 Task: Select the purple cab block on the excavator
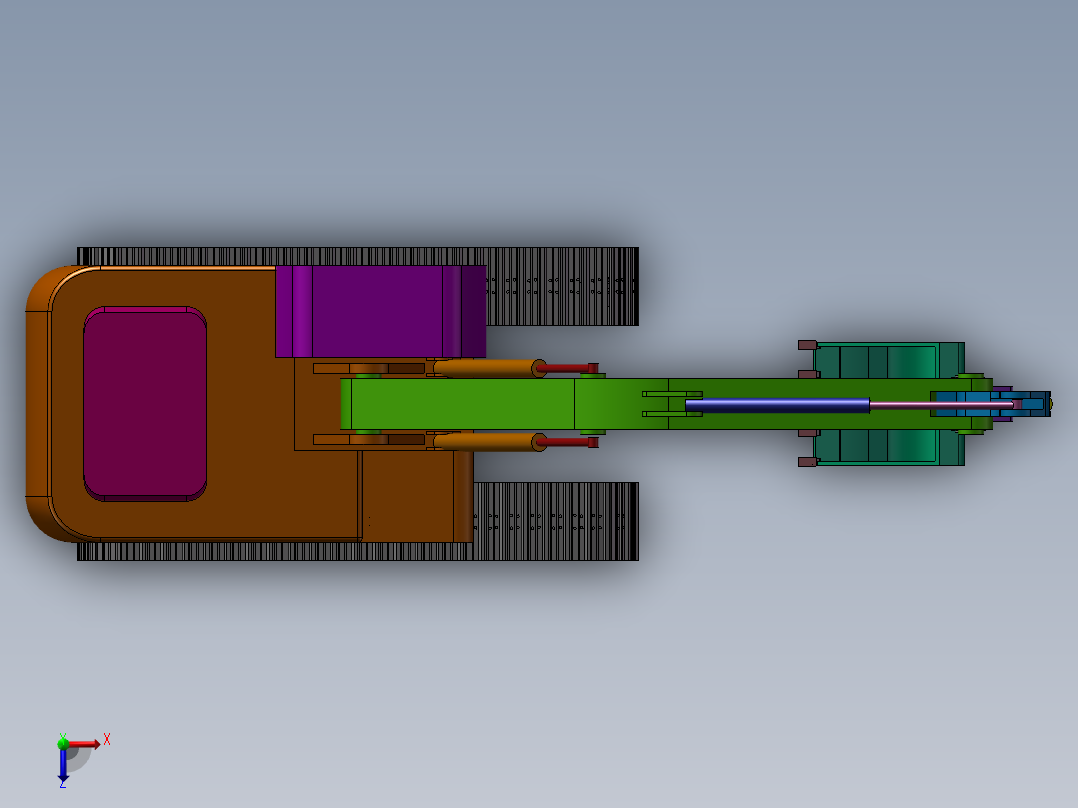click(380, 312)
